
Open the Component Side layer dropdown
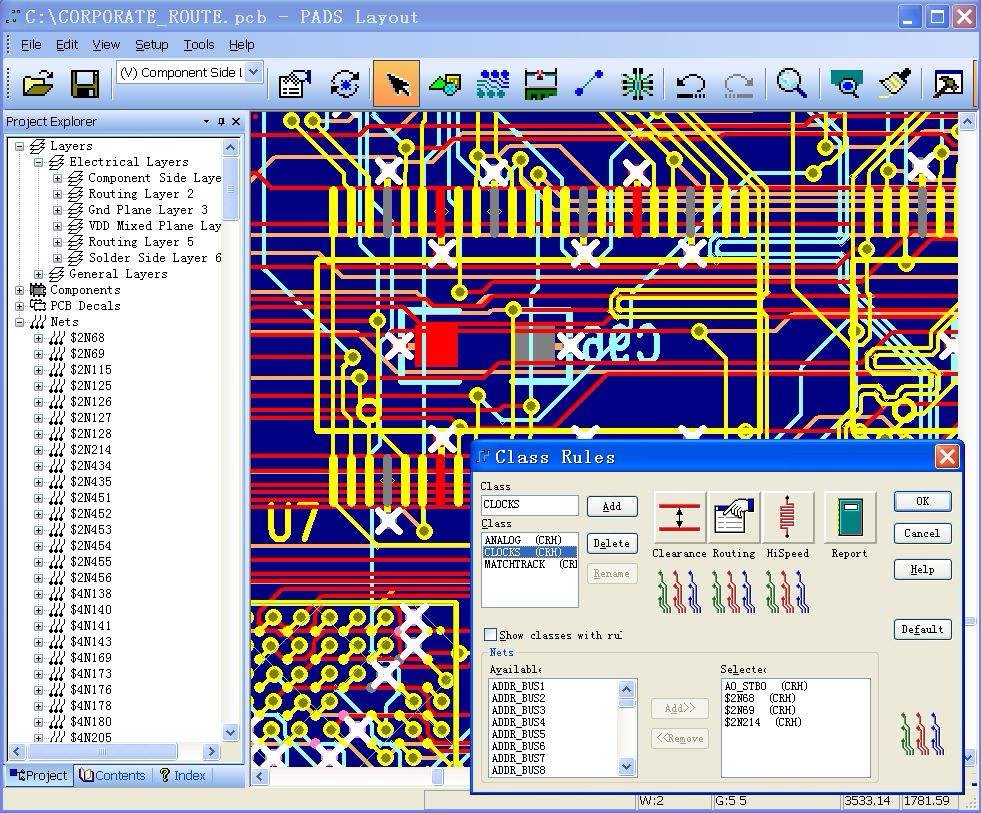[190, 73]
